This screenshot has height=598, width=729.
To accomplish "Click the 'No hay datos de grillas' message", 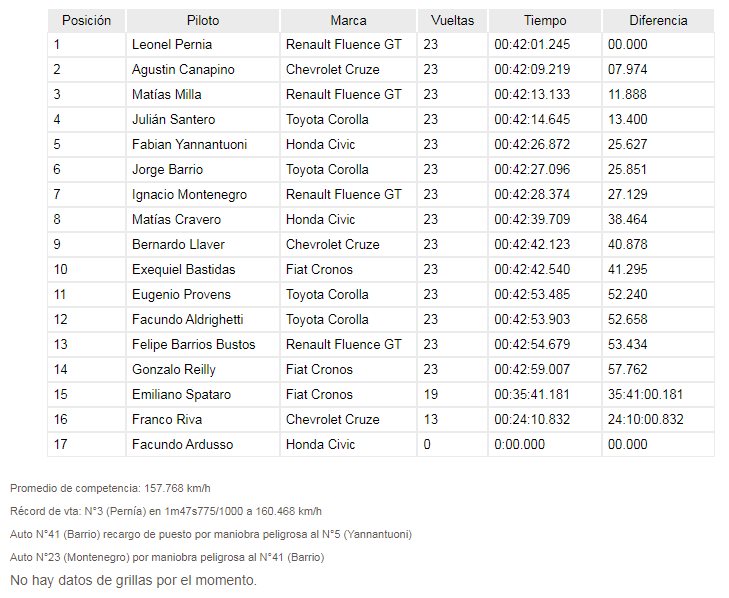I will point(133,580).
